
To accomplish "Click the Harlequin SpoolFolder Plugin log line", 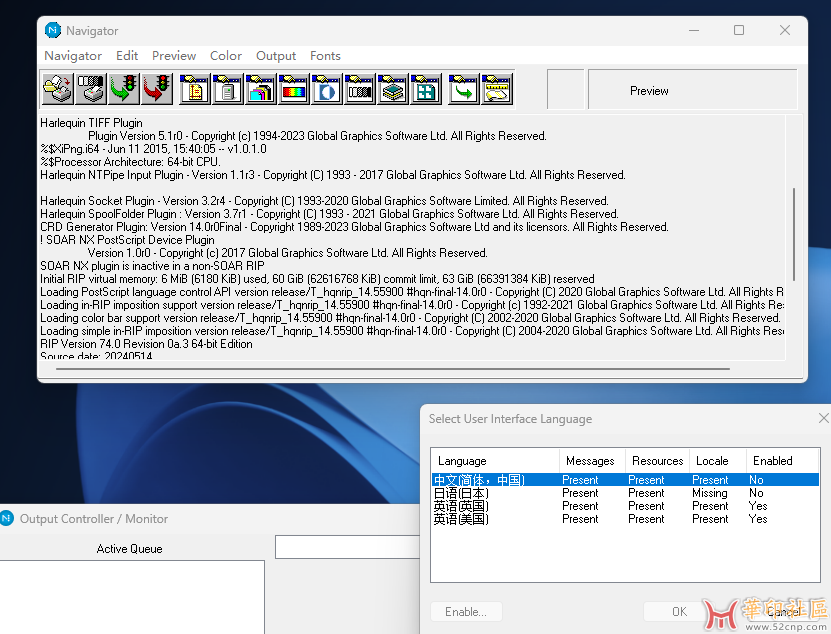I will point(329,214).
